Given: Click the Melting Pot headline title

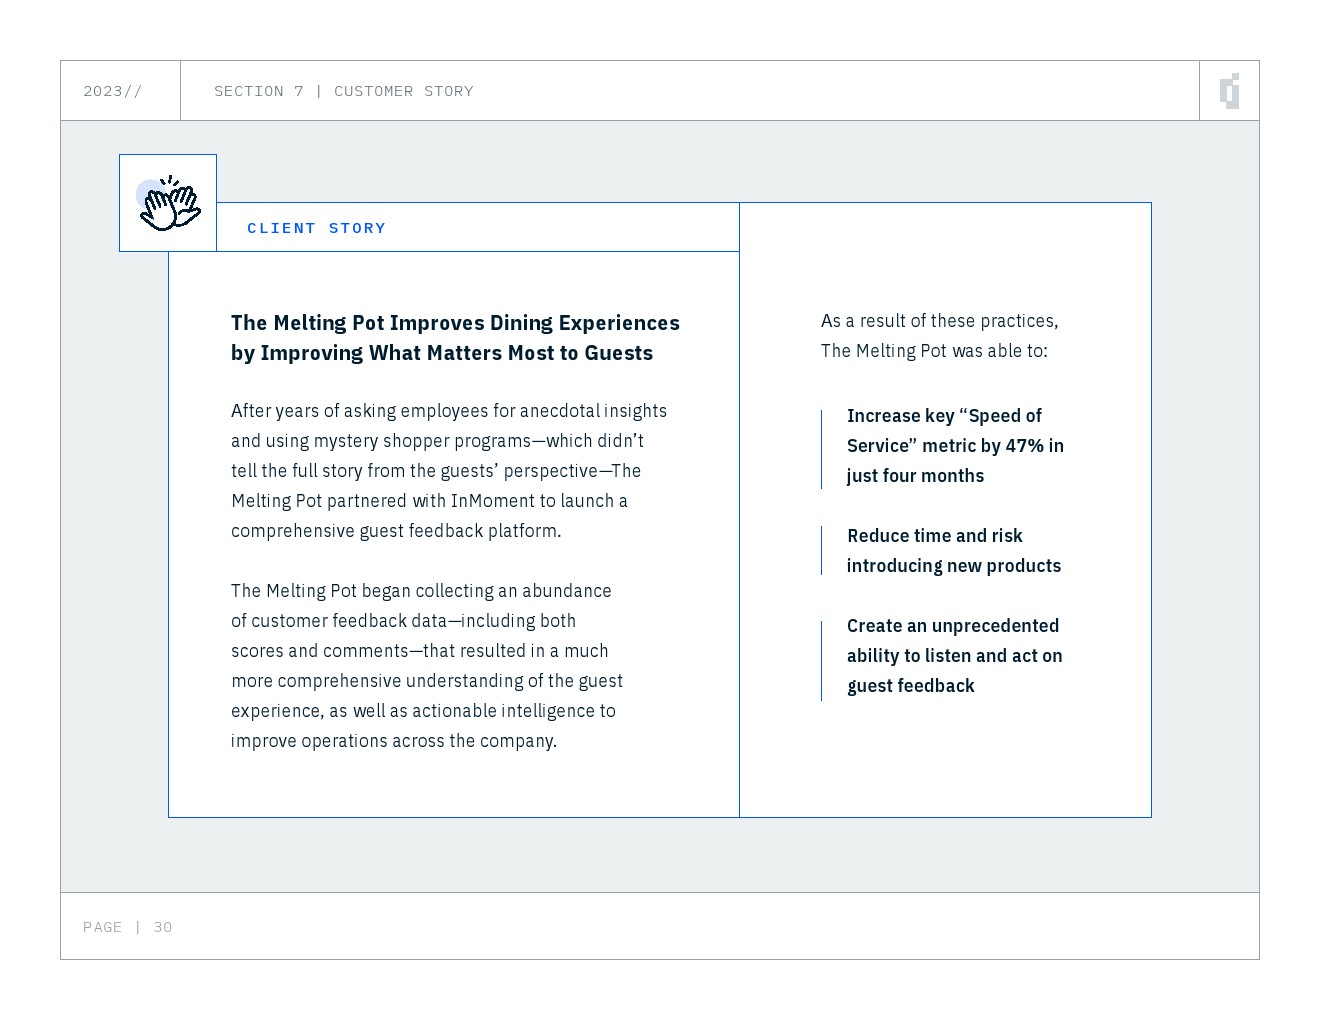Looking at the screenshot, I should pos(455,337).
